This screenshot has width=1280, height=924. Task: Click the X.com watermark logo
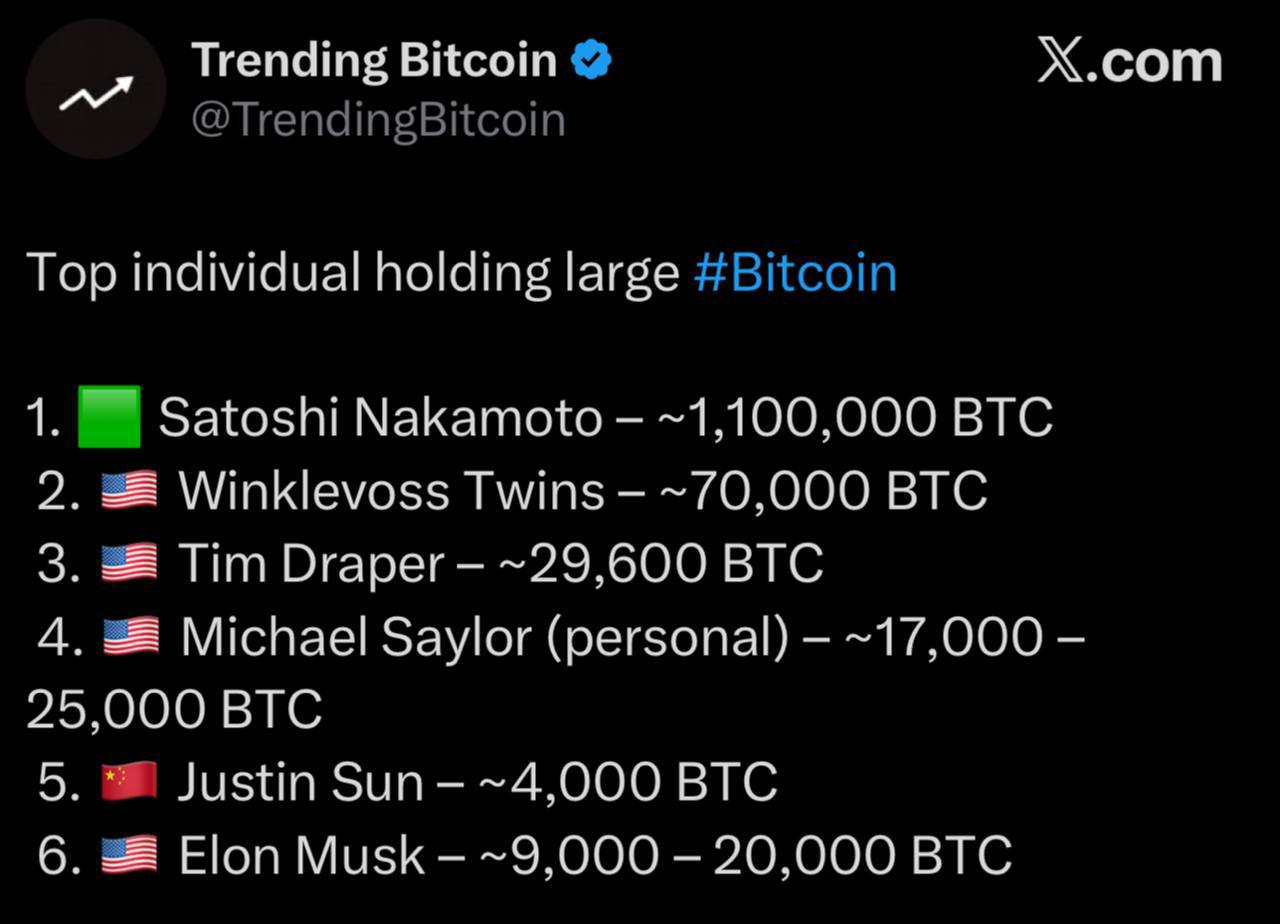pyautogui.click(x=1129, y=62)
